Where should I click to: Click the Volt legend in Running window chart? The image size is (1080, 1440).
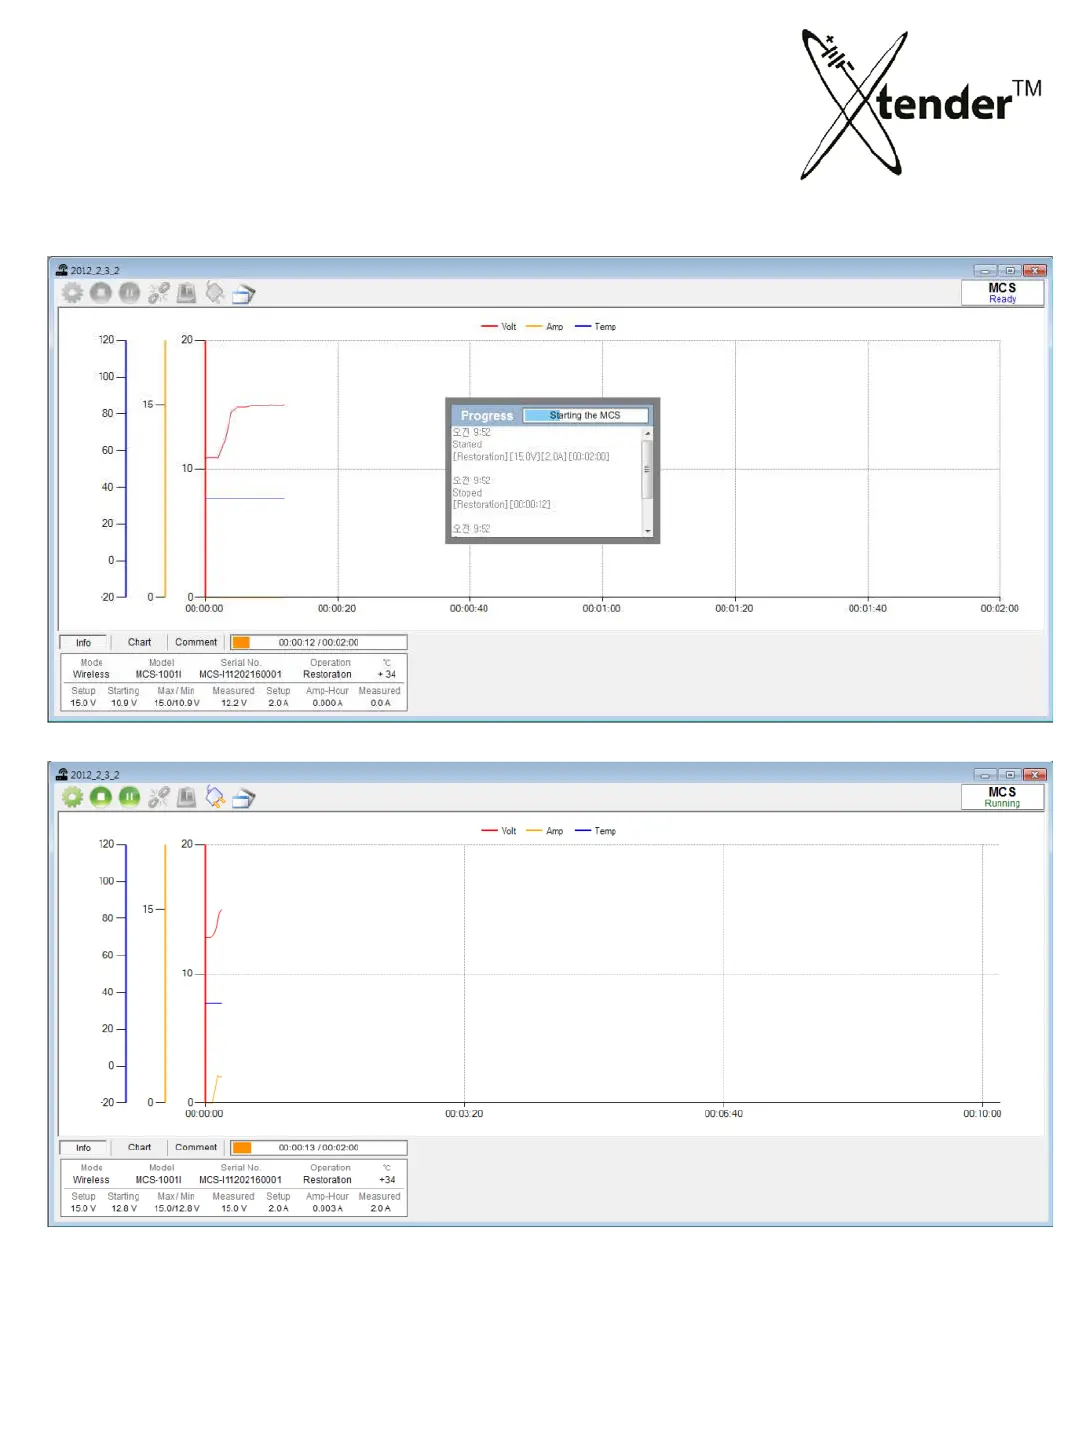pyautogui.click(x=499, y=831)
